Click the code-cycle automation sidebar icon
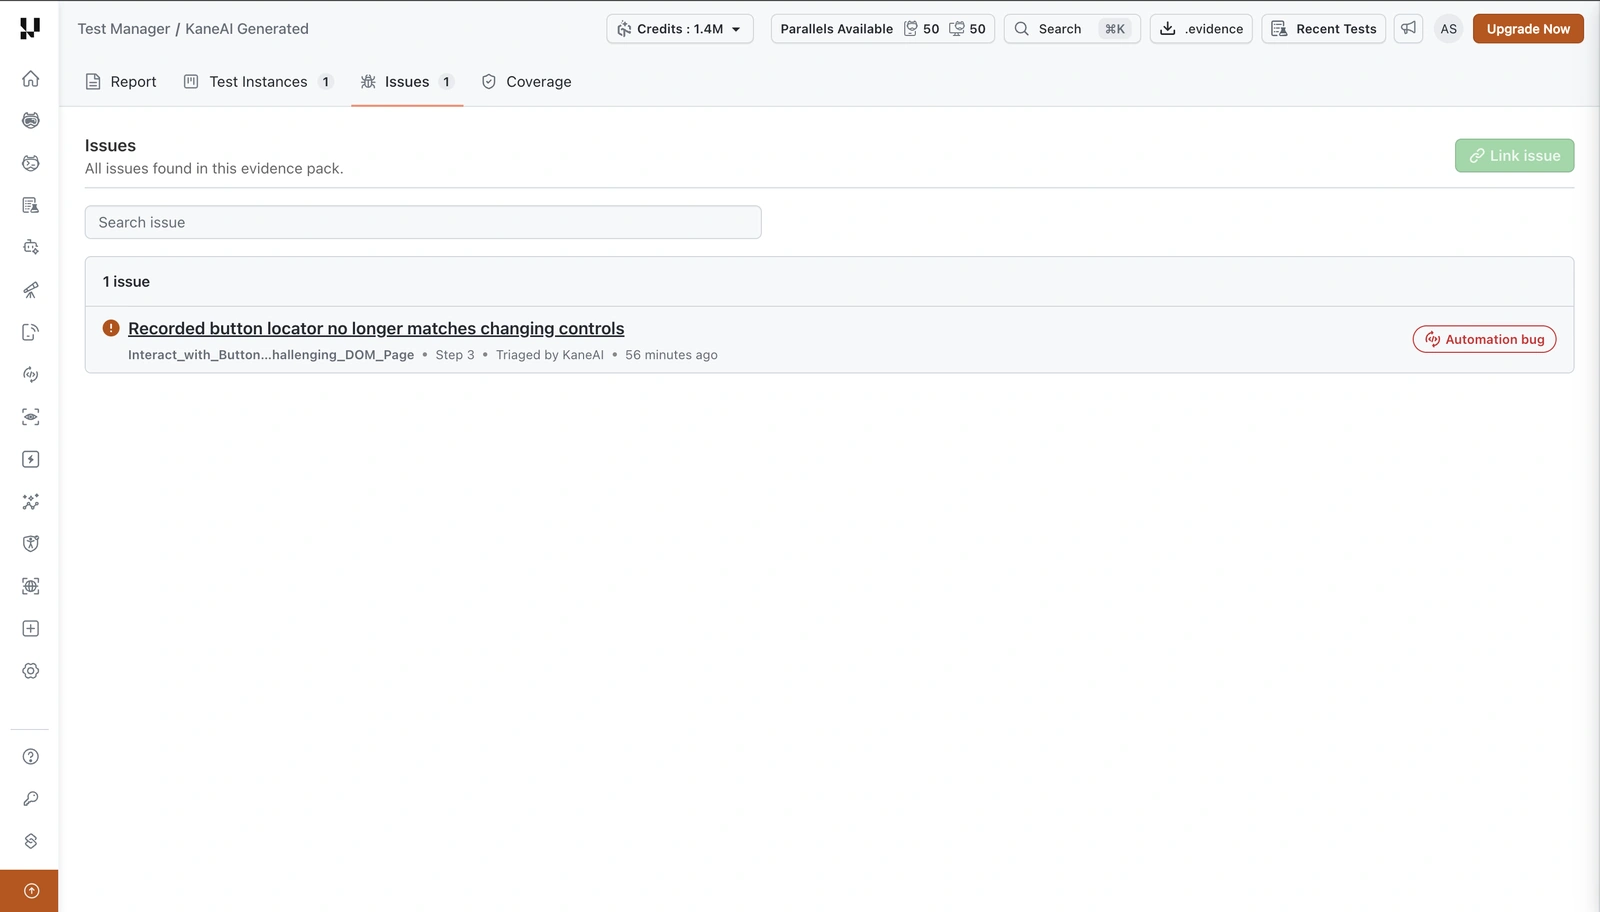1600x912 pixels. click(x=31, y=375)
